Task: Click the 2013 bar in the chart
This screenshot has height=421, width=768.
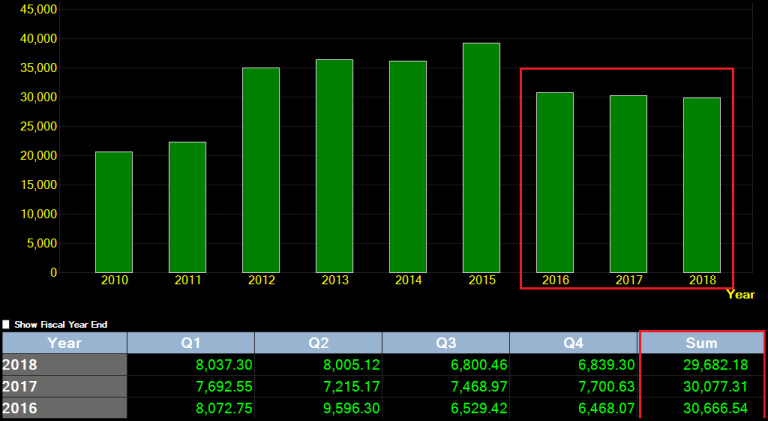Action: pos(335,166)
